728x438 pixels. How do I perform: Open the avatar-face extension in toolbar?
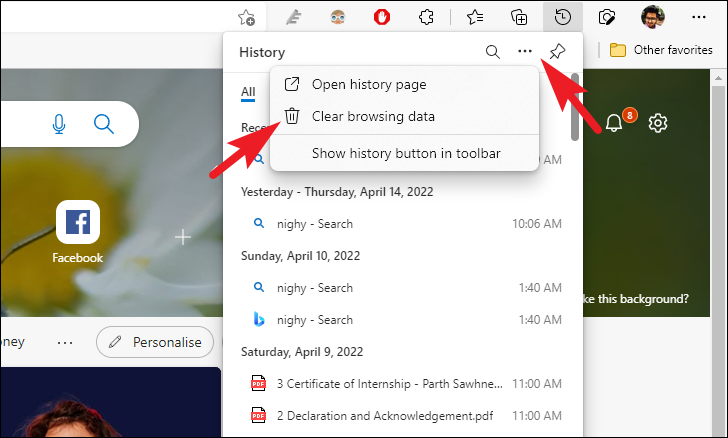pyautogui.click(x=338, y=18)
